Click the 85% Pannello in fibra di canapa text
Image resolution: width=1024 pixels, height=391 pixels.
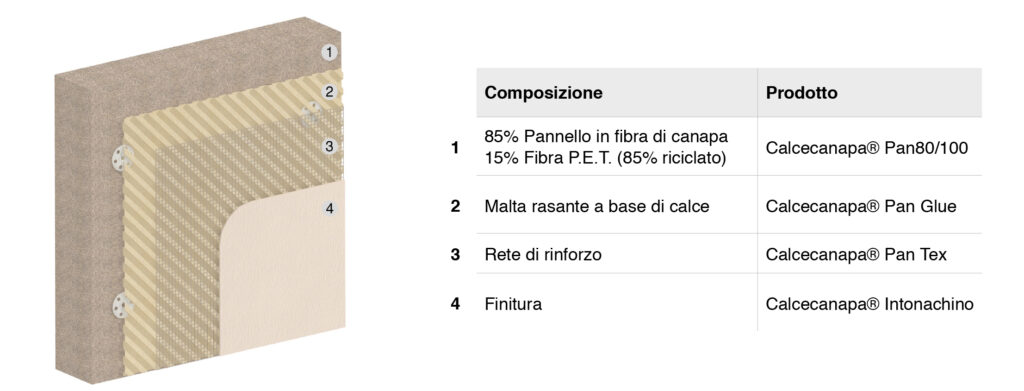point(606,136)
